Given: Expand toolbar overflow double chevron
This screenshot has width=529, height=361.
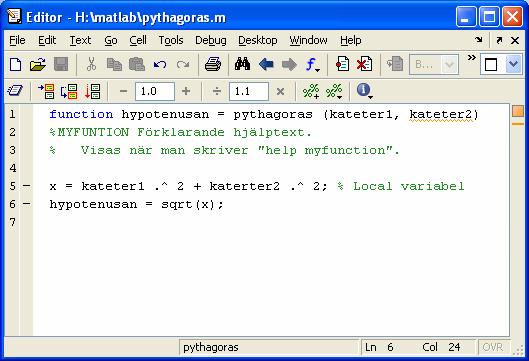Looking at the screenshot, I should coord(471,58).
